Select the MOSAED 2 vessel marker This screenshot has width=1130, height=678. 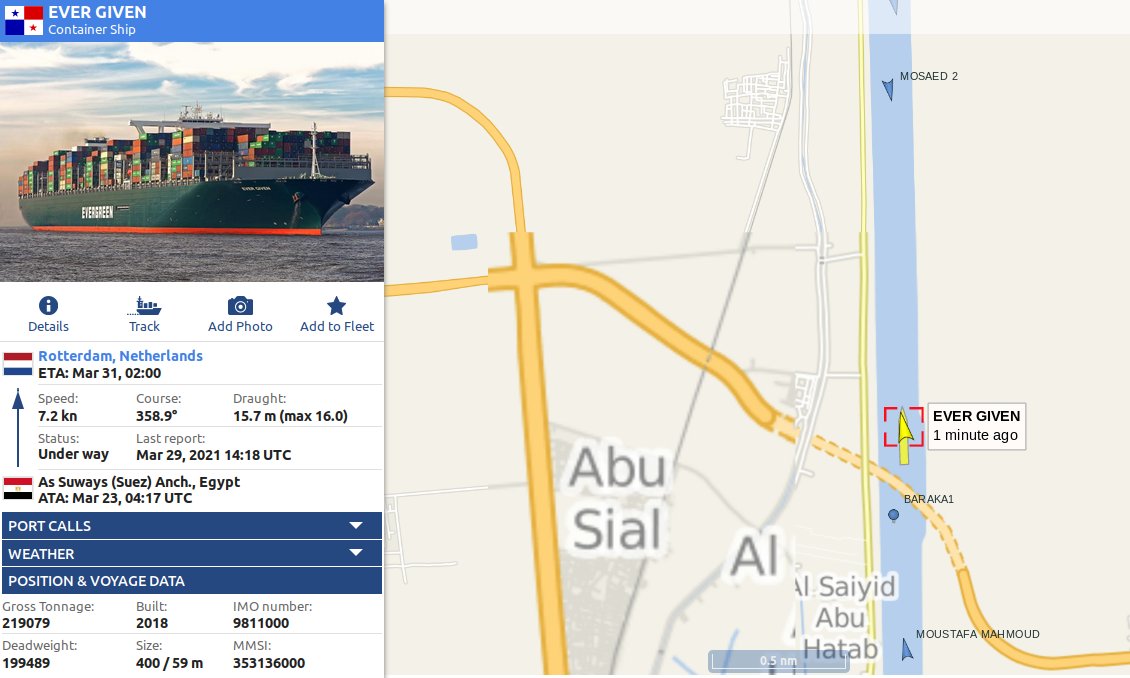(x=888, y=89)
